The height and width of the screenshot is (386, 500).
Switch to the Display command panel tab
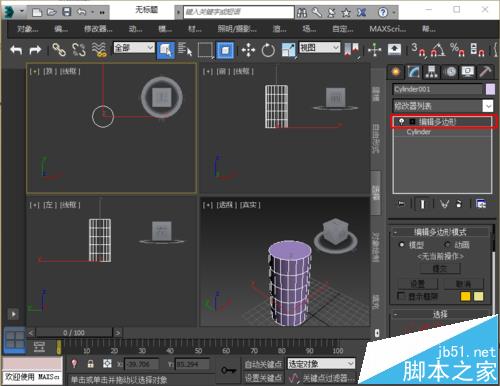[x=468, y=72]
